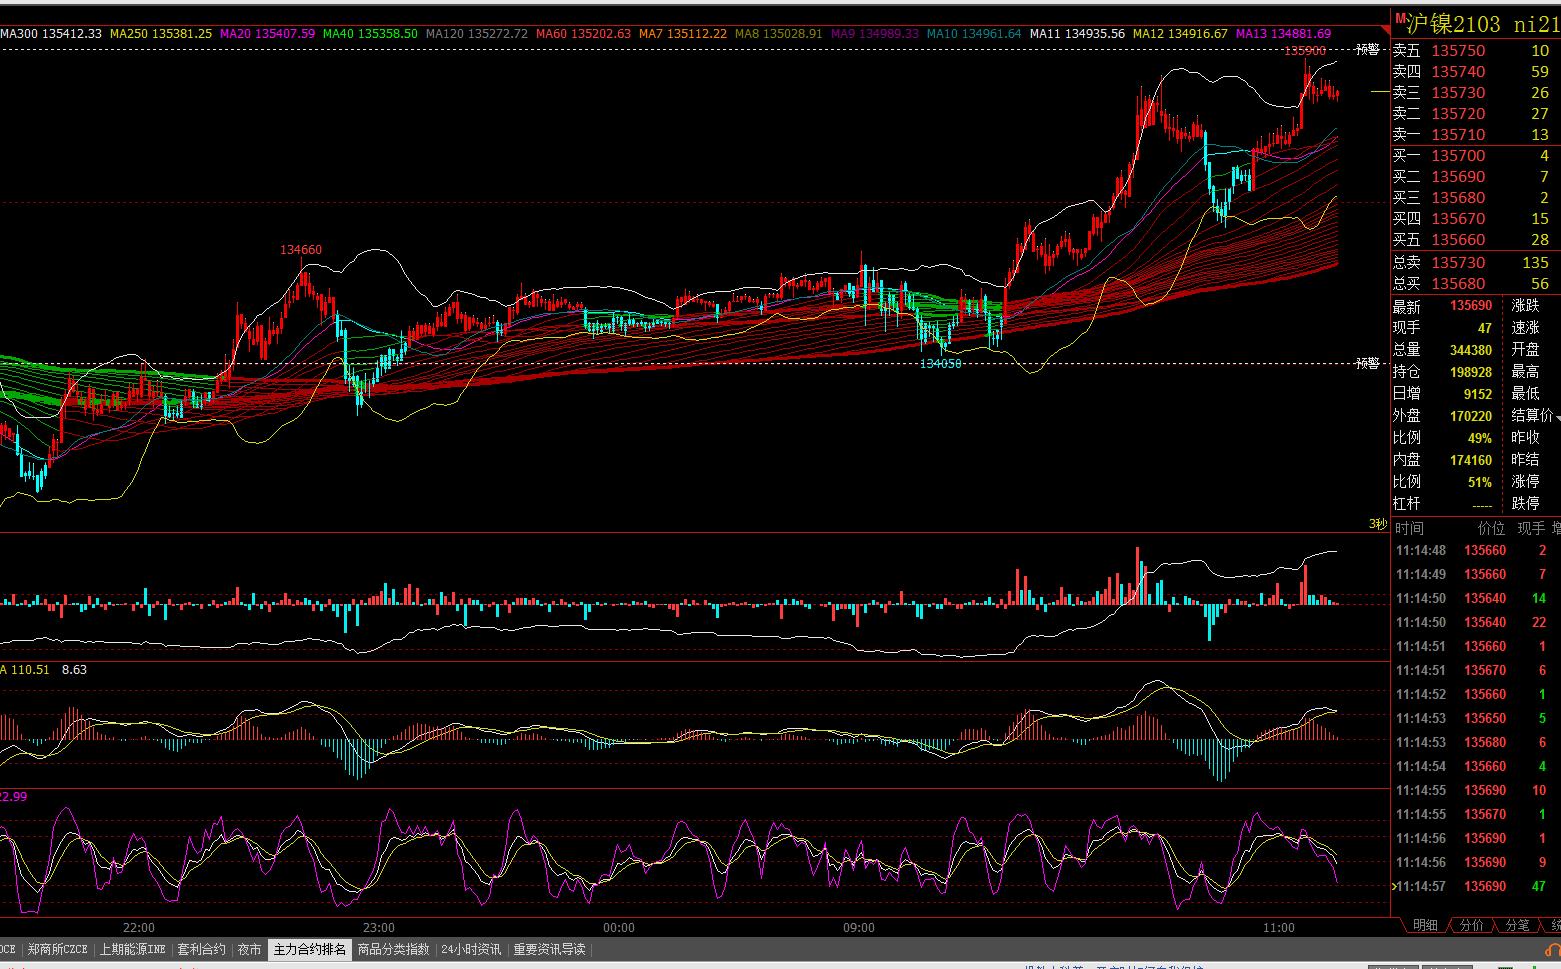1561x969 pixels.
Task: Click the 134050 low price label on chart
Action: pos(941,364)
